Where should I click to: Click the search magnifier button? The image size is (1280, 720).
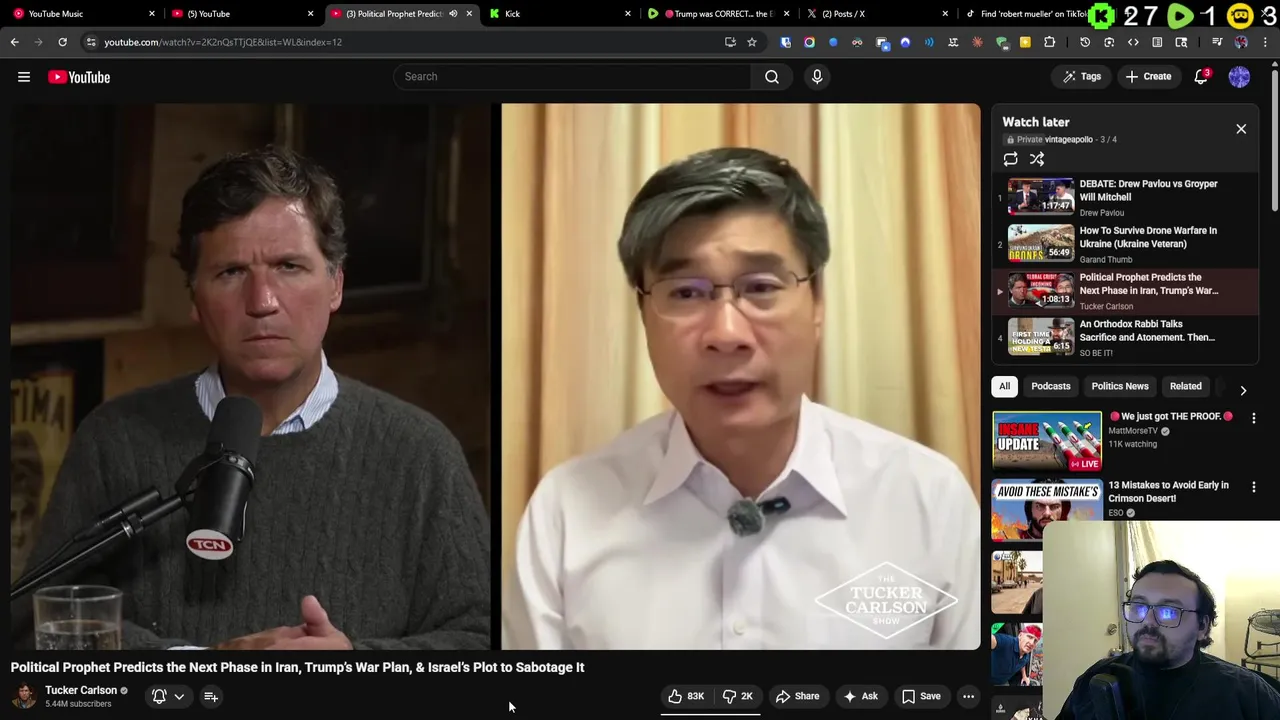[x=772, y=77]
